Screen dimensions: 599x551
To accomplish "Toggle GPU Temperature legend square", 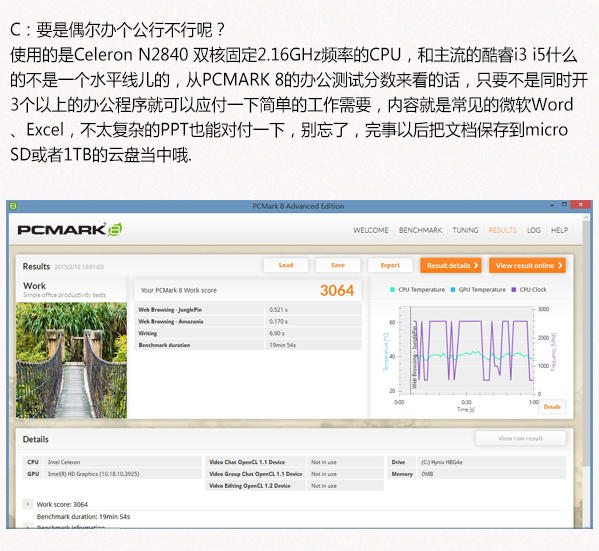I will tap(453, 290).
